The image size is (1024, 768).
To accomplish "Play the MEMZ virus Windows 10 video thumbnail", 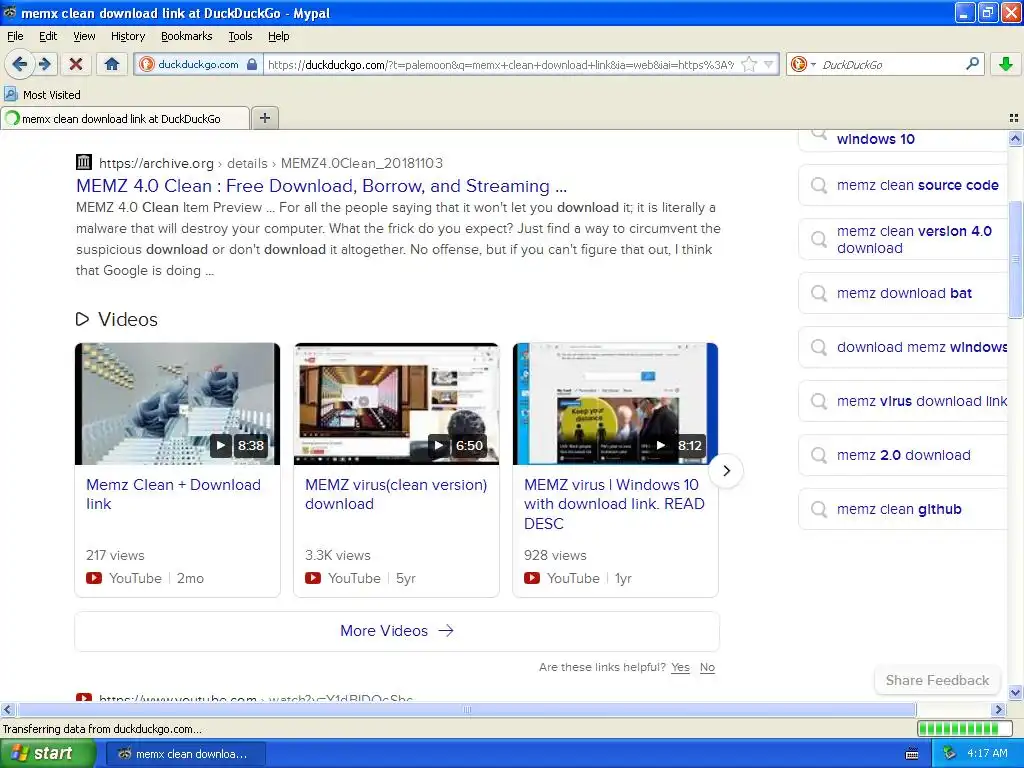I will coord(615,404).
